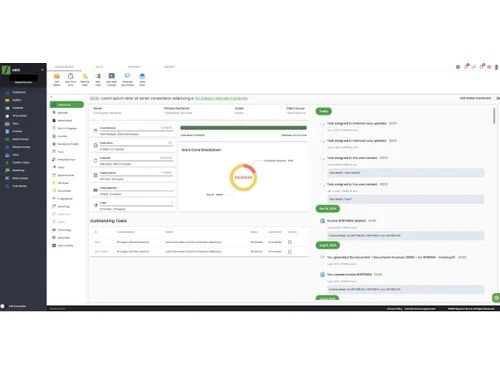Click the Edit Matter Dashboard link
This screenshot has height=375, width=500.
475,98
